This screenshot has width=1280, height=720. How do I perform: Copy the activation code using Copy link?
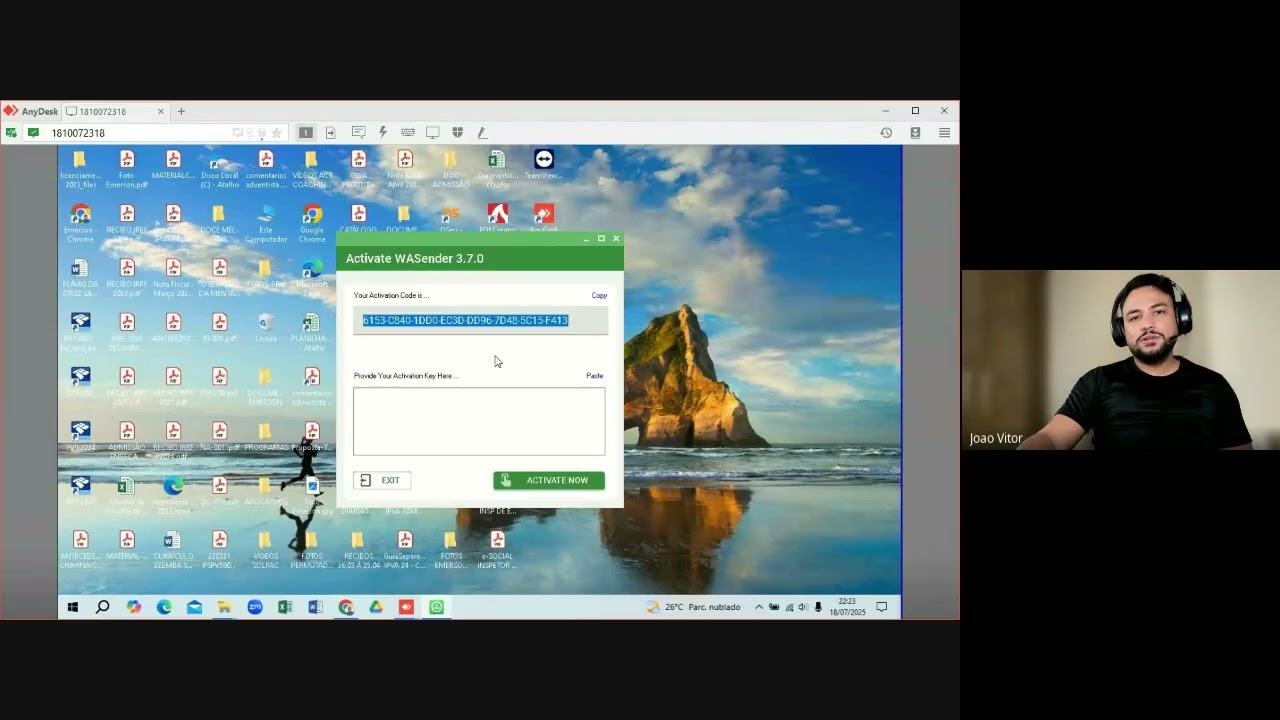point(599,295)
